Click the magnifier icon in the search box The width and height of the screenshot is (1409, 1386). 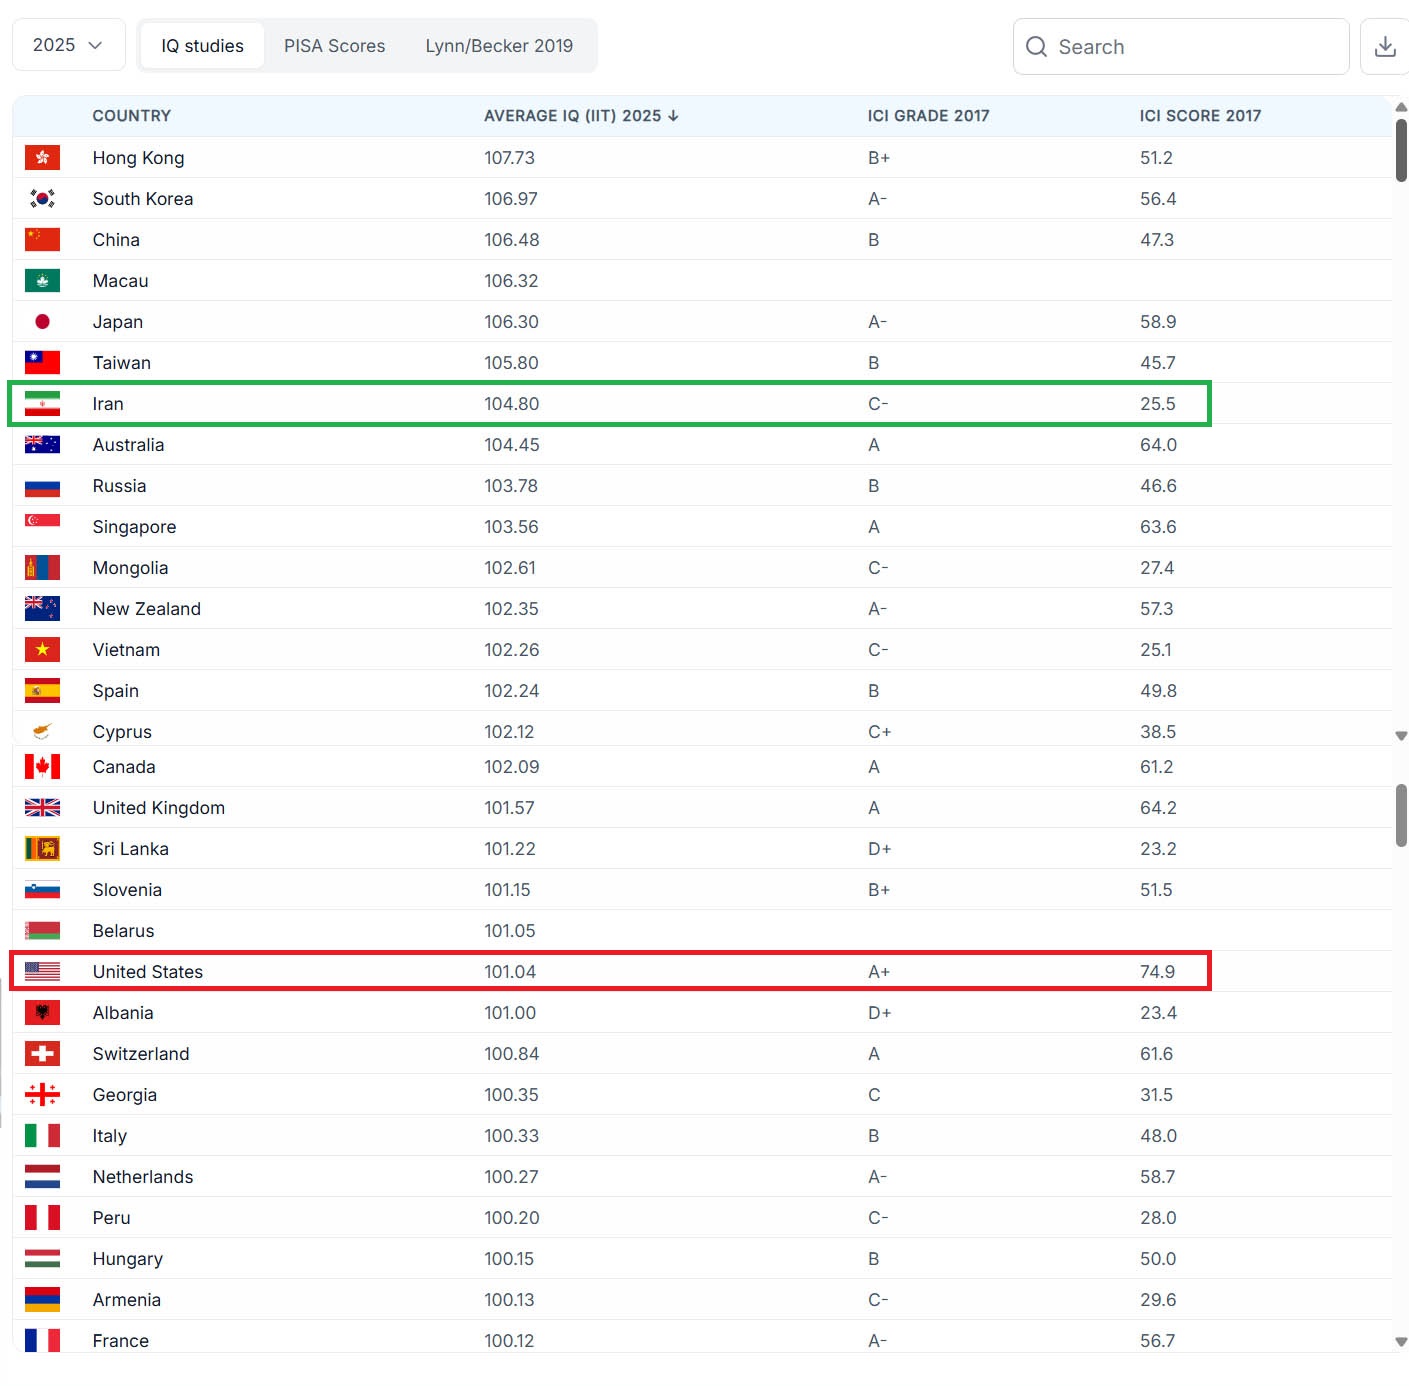tap(1036, 47)
